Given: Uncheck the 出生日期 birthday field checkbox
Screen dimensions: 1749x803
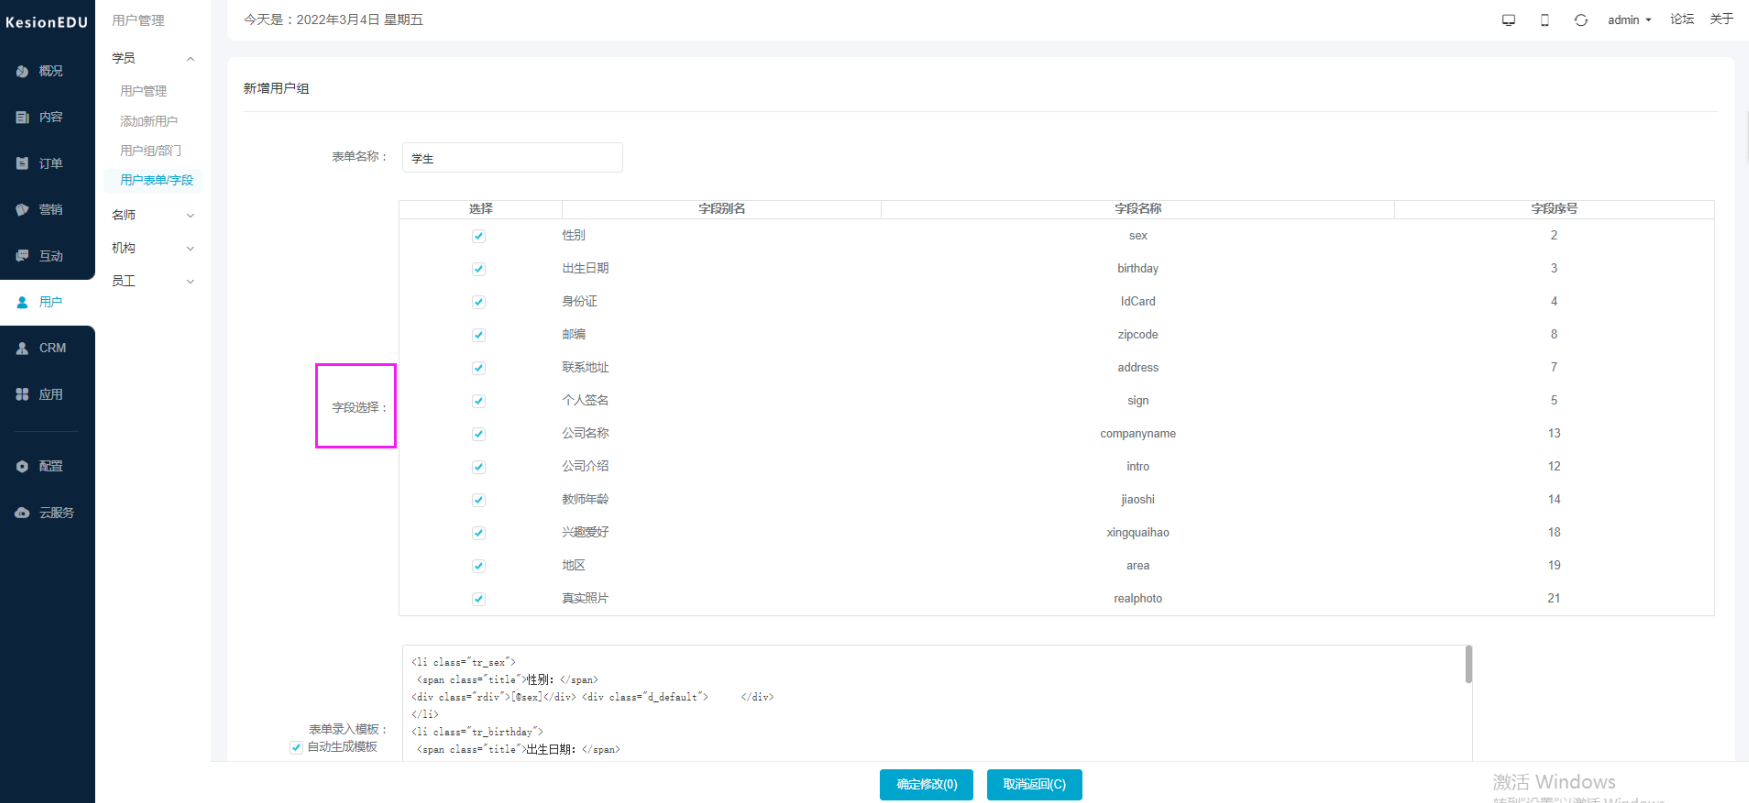Looking at the screenshot, I should point(479,269).
